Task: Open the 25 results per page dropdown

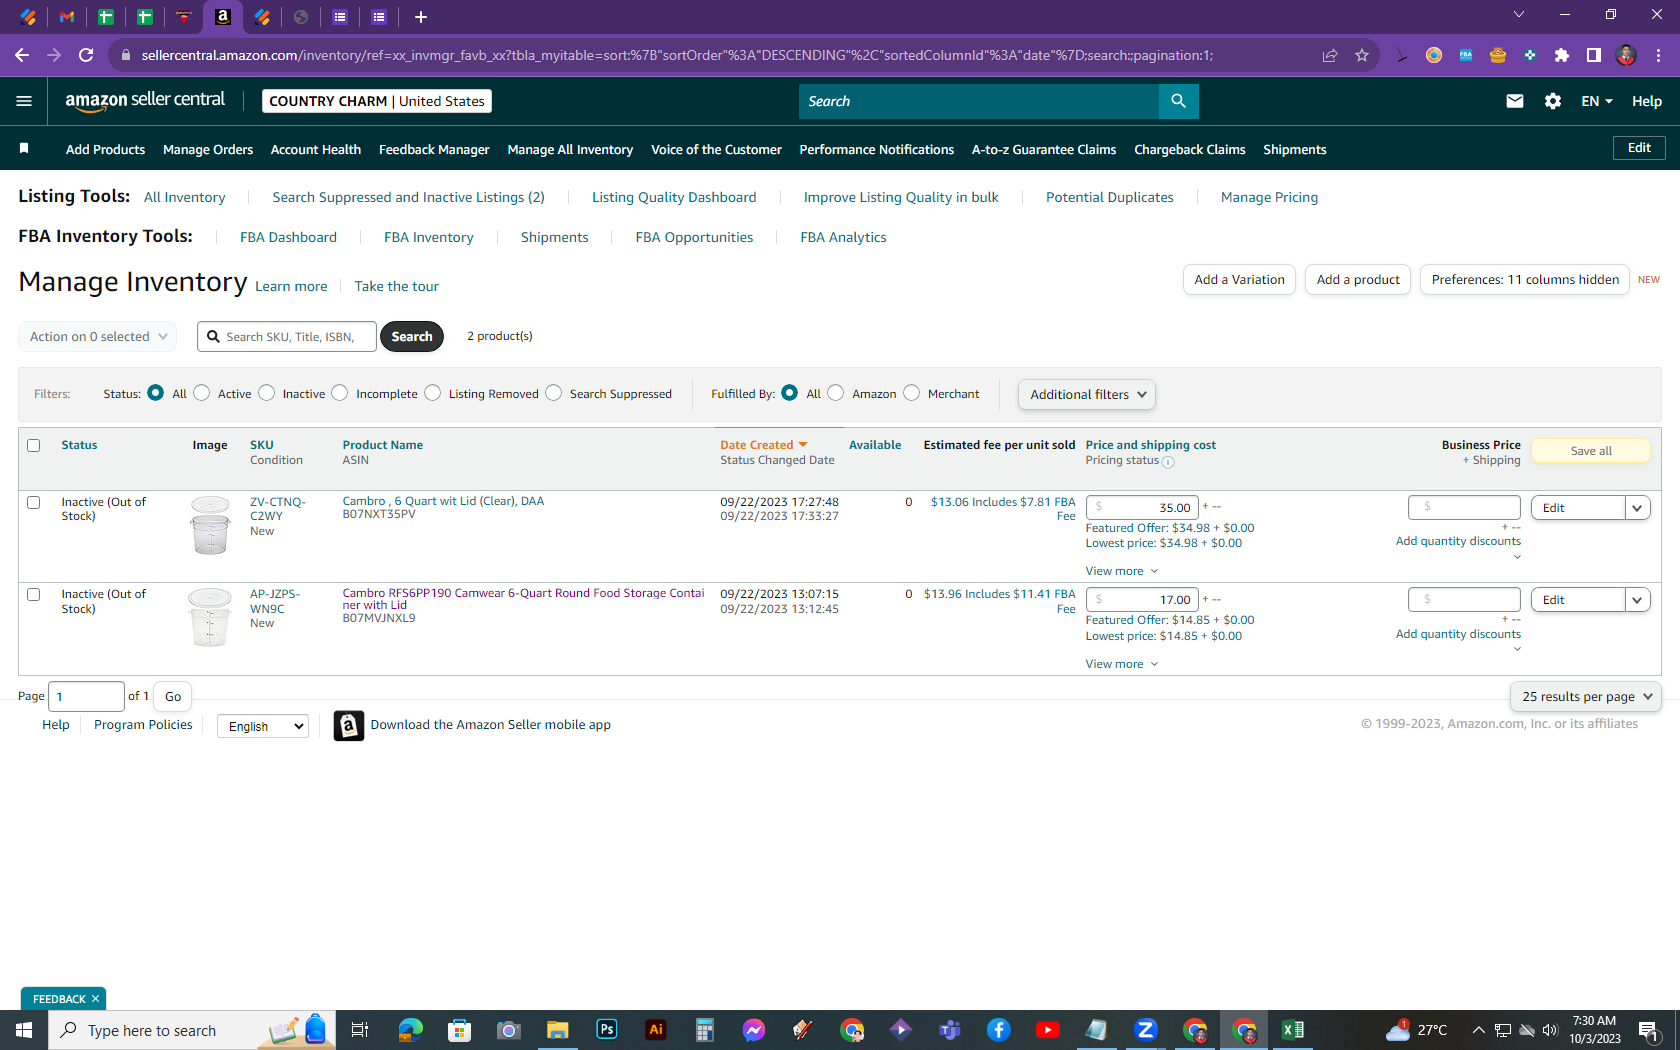Action: [1586, 696]
